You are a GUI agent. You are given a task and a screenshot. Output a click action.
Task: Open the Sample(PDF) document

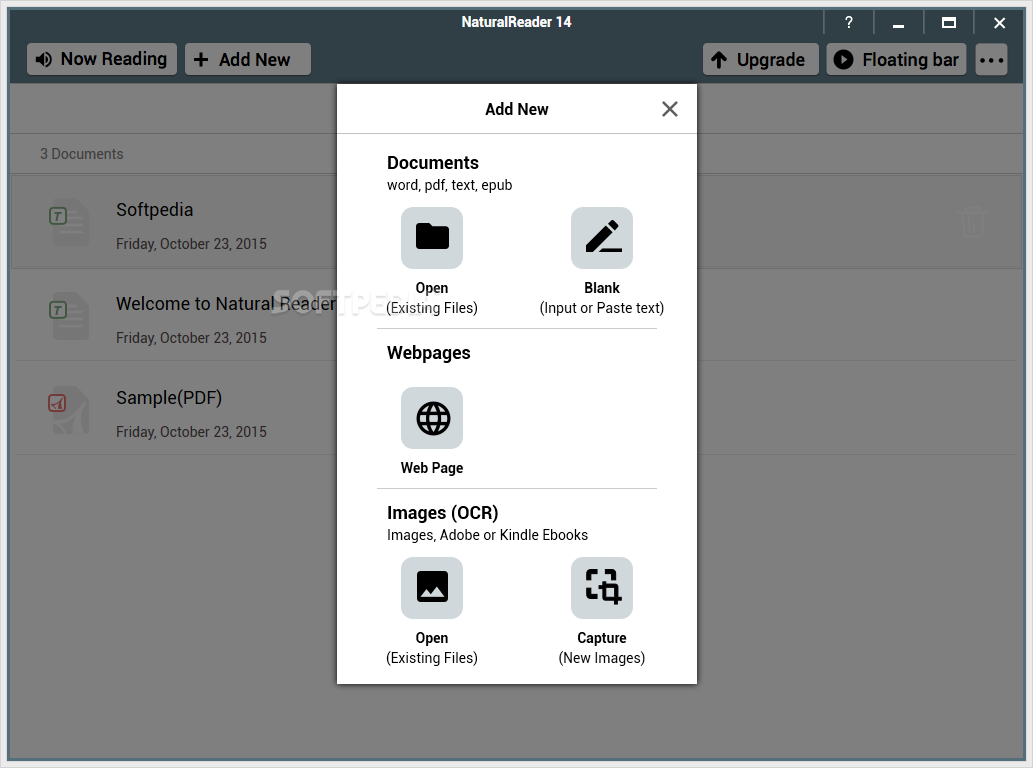tap(169, 398)
